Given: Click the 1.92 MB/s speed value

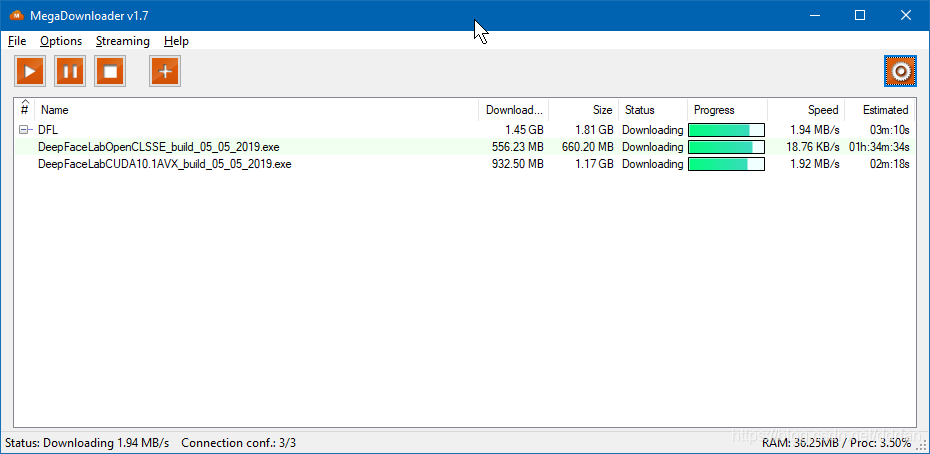Looking at the screenshot, I should click(x=815, y=164).
